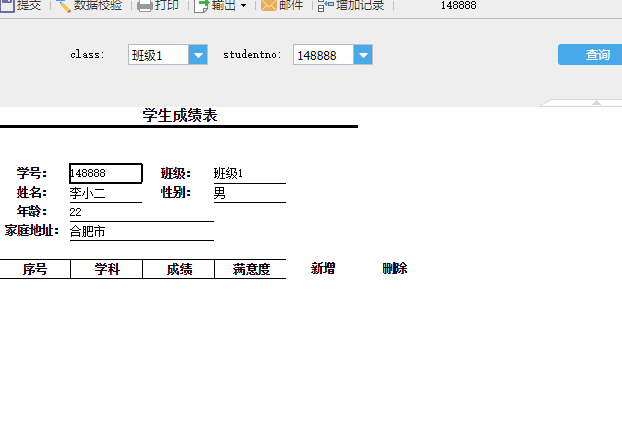
Task: Click the 148888 text in the toolbar
Action: [459, 6]
